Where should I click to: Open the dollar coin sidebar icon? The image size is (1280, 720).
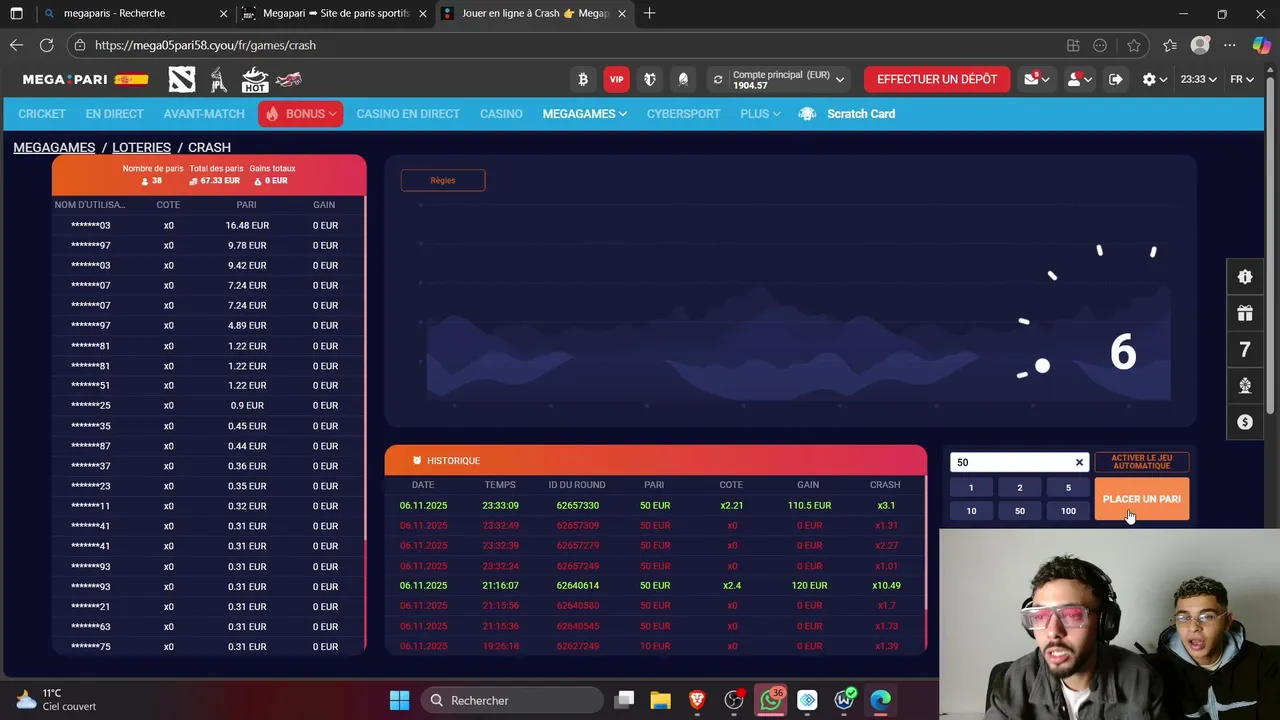(x=1245, y=422)
